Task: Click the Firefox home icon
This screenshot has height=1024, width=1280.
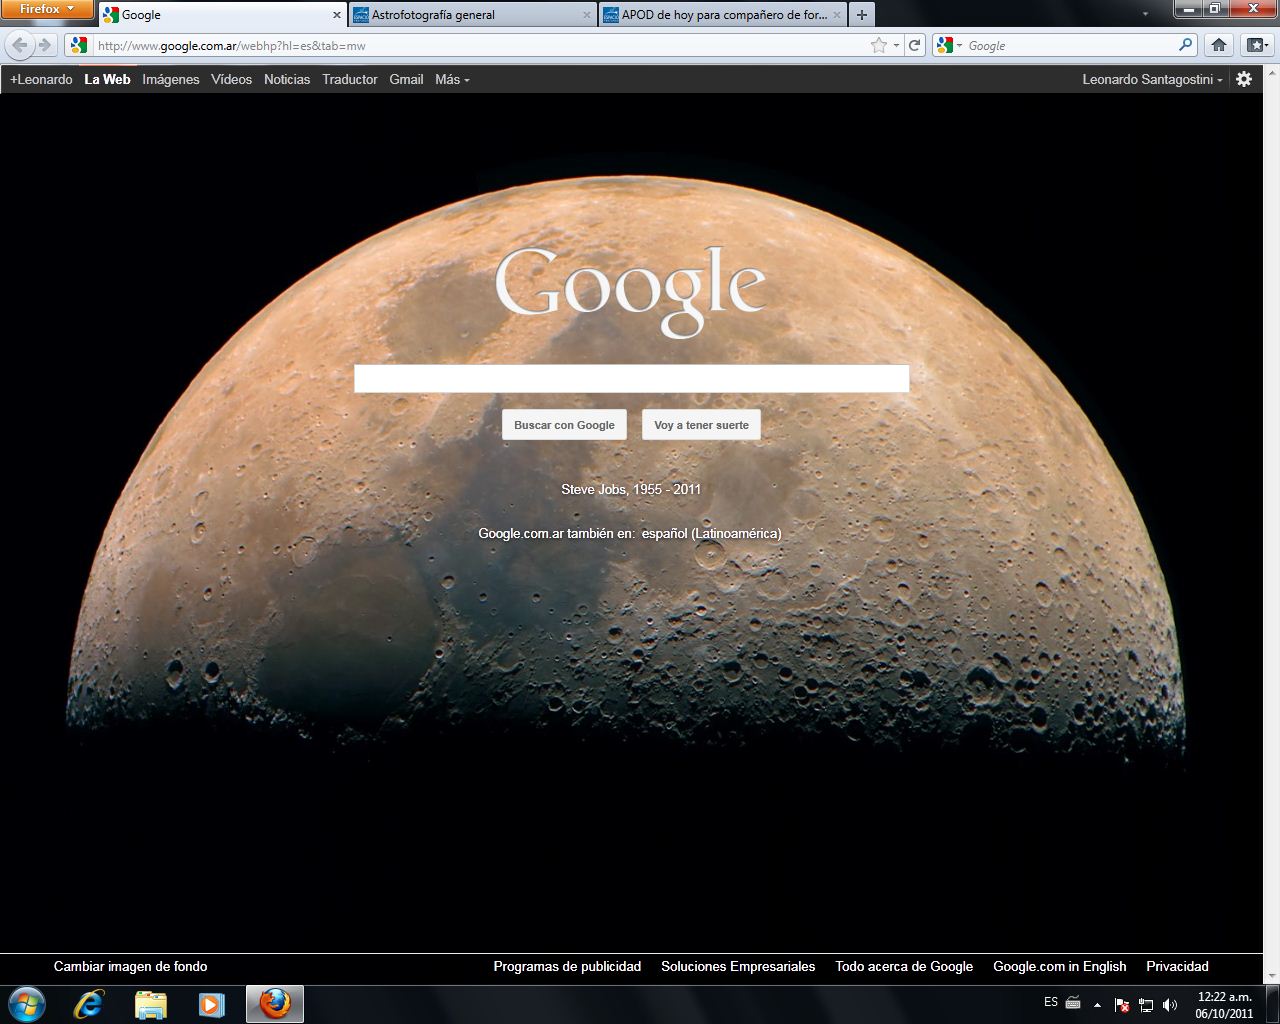Action: point(1219,45)
